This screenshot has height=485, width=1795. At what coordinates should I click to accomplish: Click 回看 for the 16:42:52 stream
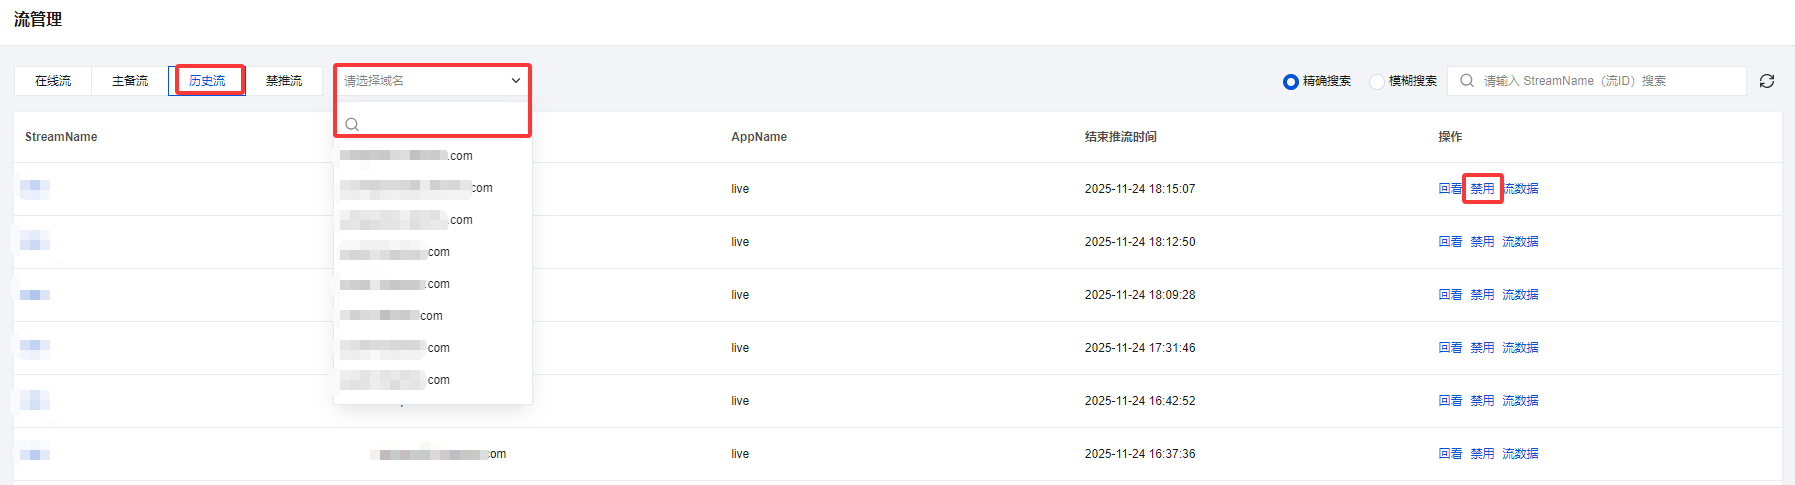pyautogui.click(x=1450, y=401)
